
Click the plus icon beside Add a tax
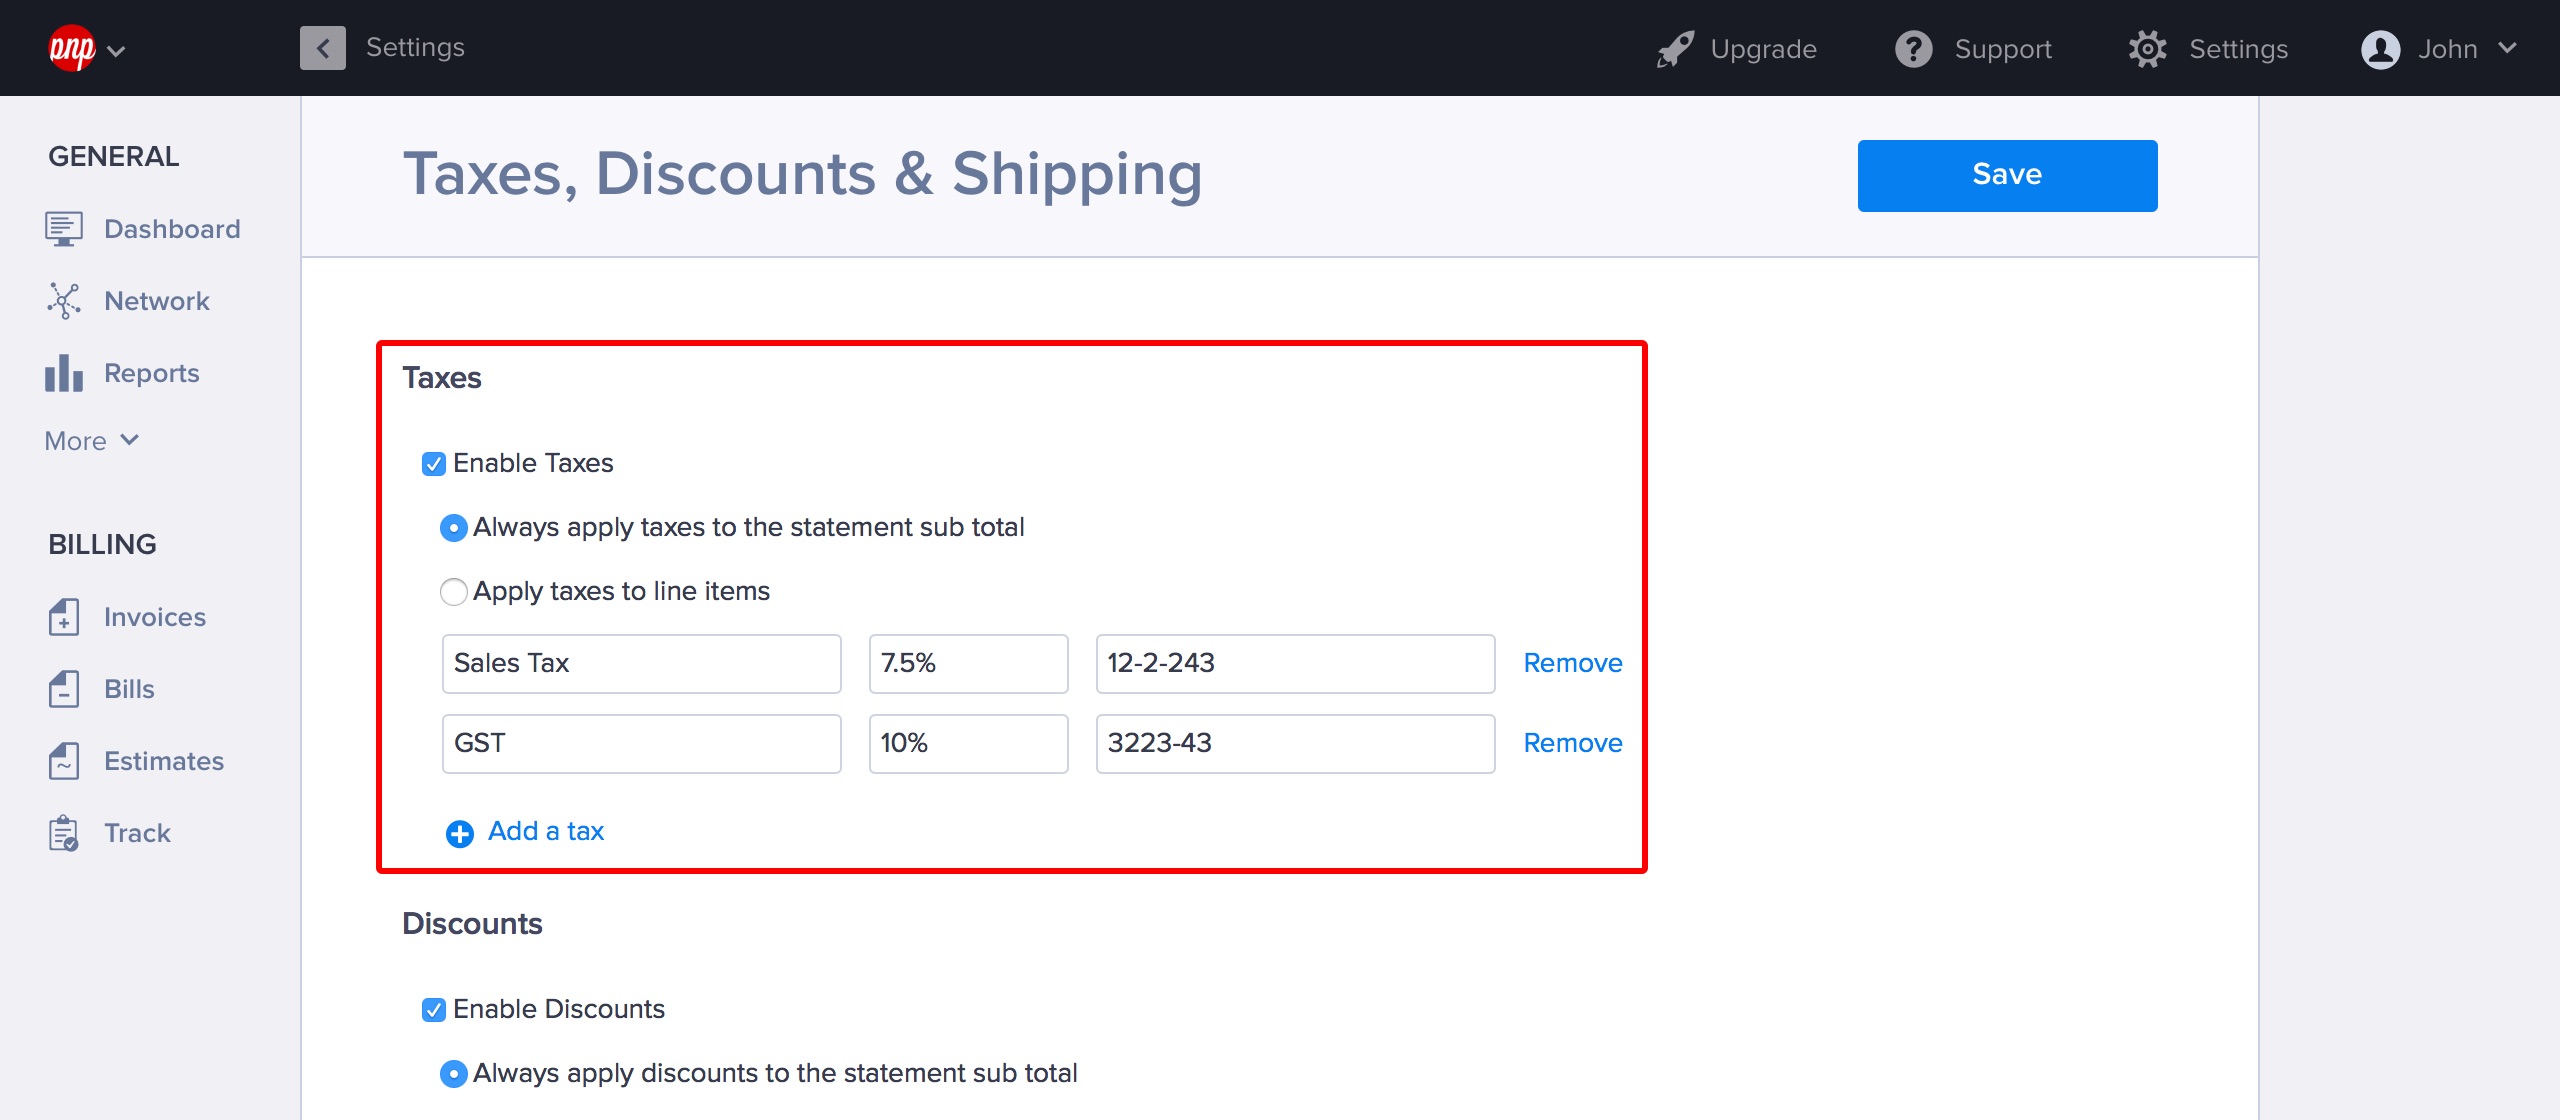click(459, 833)
